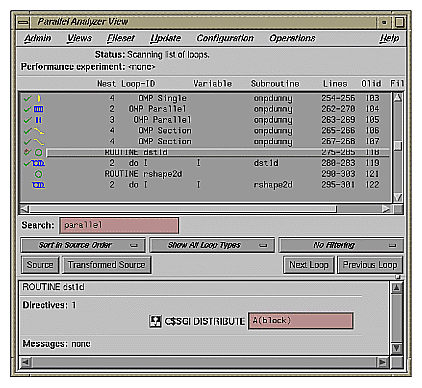
Task: Click the Search field containing parallel
Action: (119, 226)
